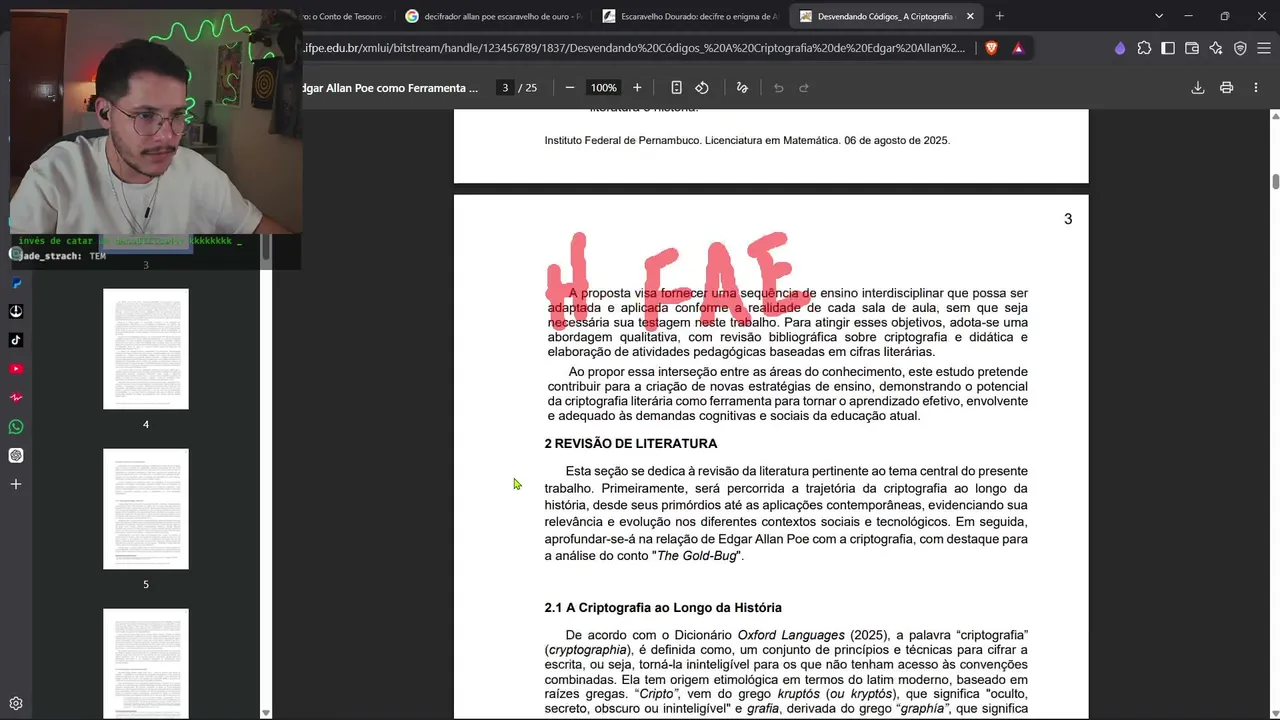
Task: Redo the PDF annotation
Action: [x=804, y=88]
